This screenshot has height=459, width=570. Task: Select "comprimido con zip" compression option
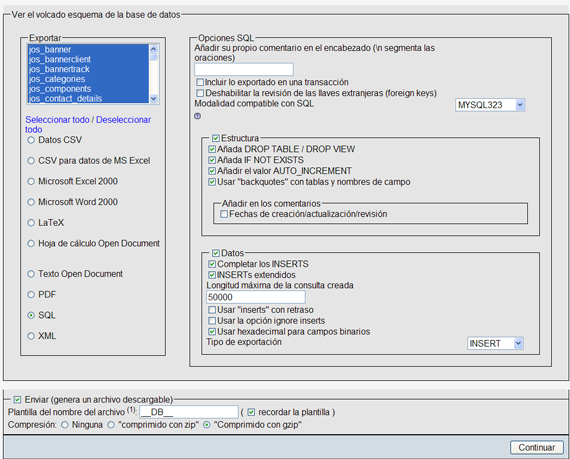111,425
